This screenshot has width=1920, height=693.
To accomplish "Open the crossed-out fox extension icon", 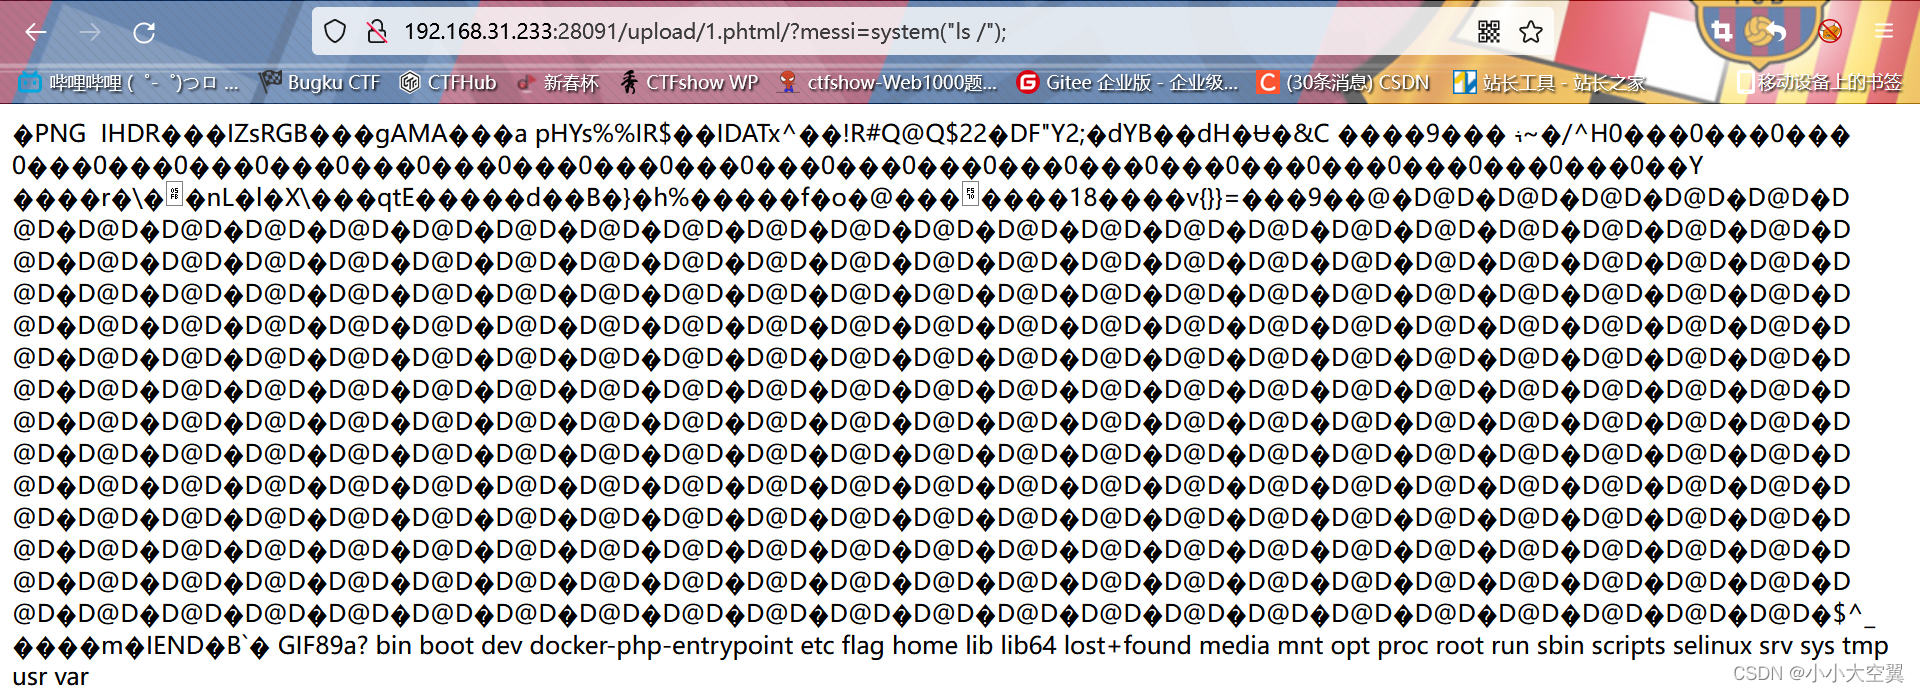I will [1830, 31].
